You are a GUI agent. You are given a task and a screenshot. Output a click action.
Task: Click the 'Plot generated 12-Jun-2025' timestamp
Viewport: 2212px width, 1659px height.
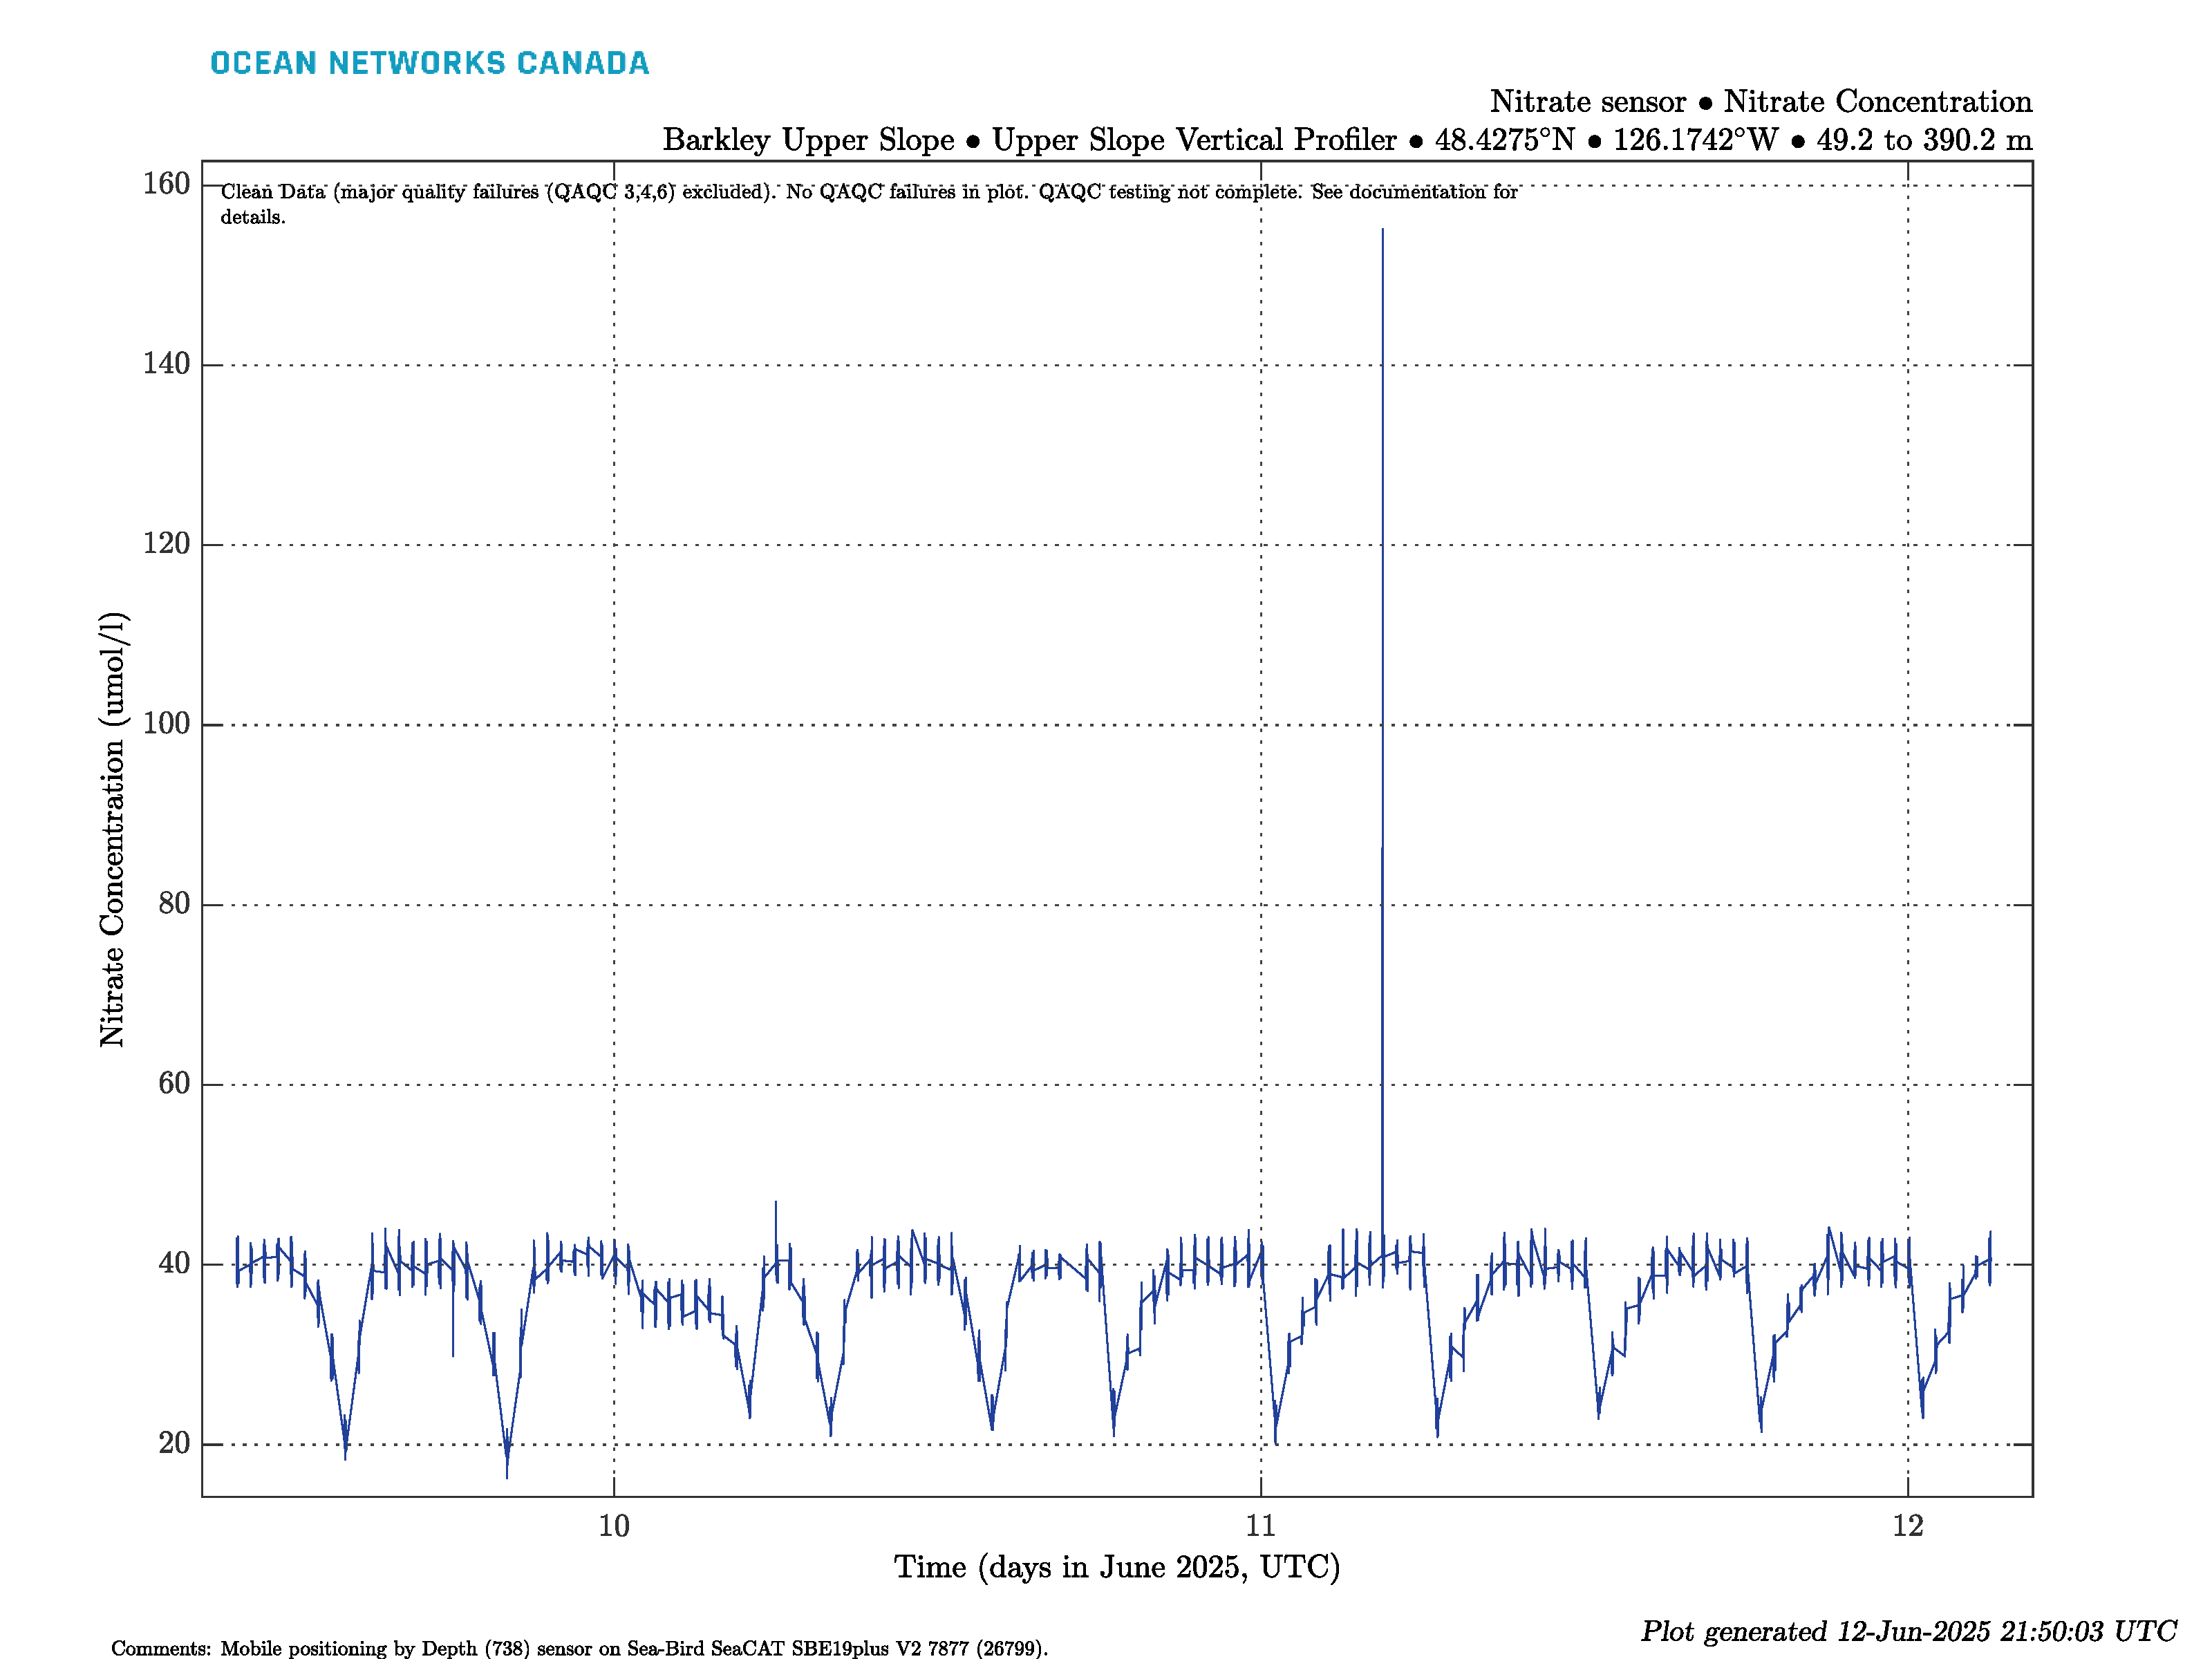point(1908,1631)
